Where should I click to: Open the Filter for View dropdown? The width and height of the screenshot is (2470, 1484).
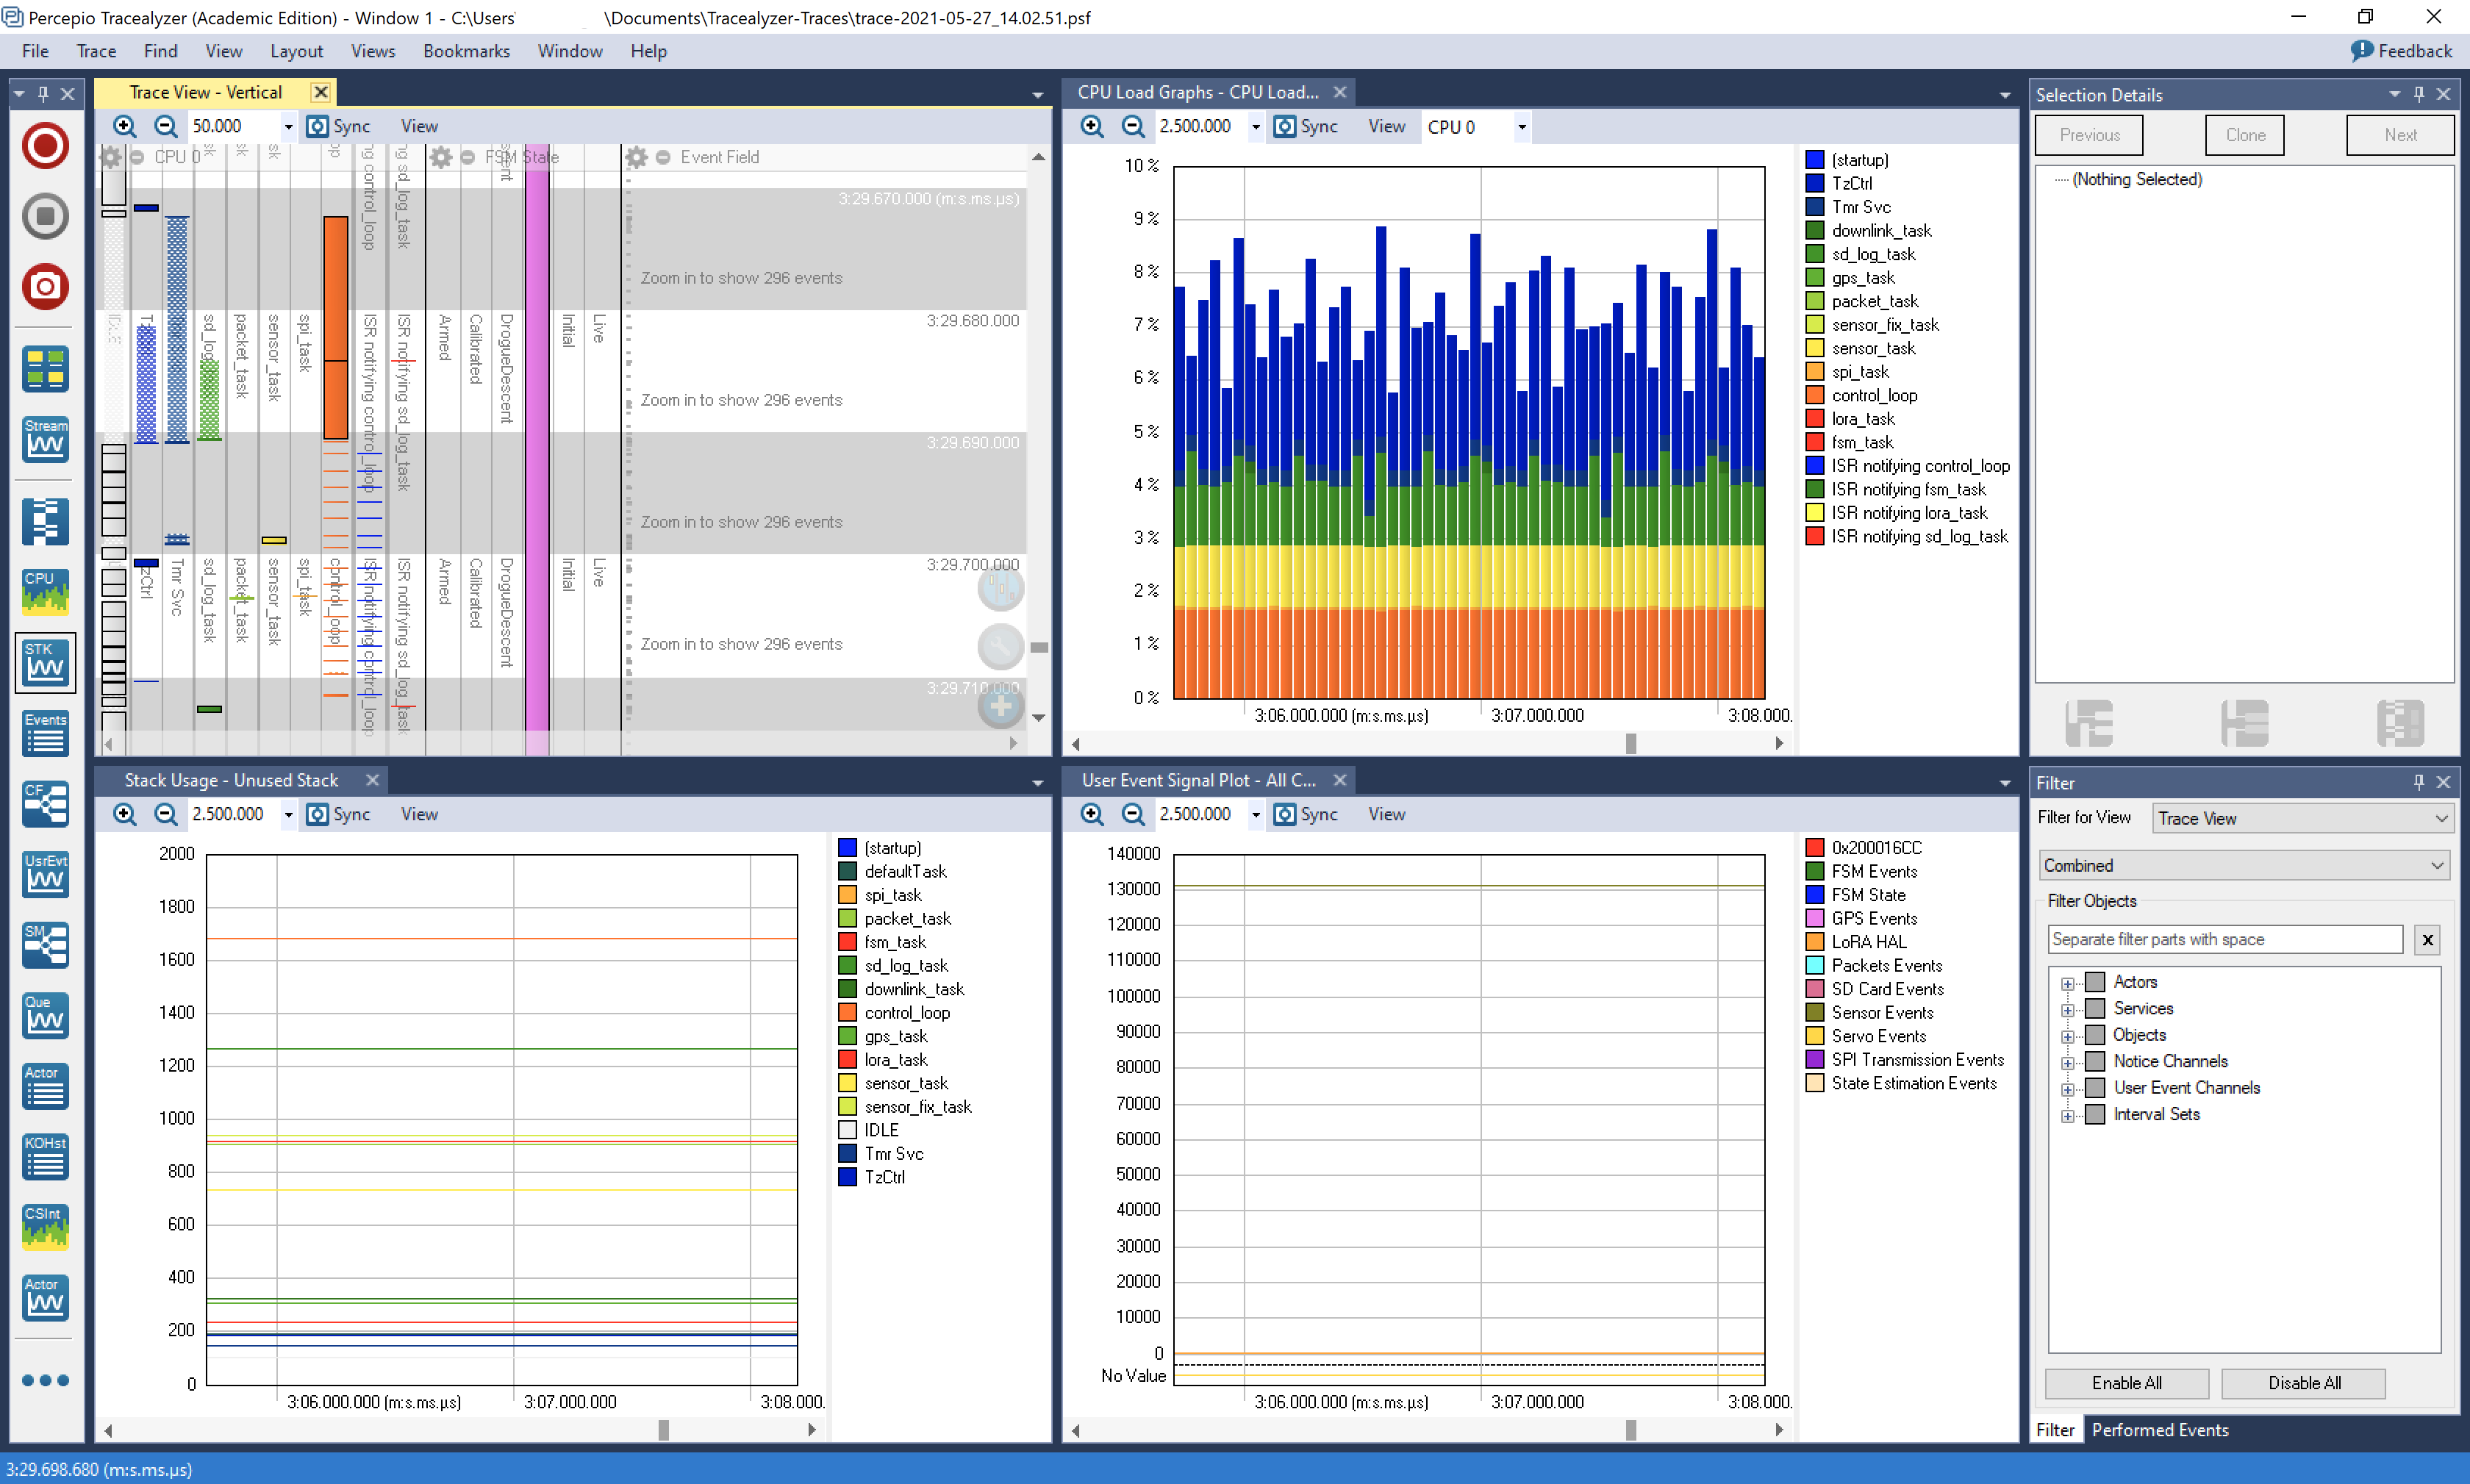2301,818
